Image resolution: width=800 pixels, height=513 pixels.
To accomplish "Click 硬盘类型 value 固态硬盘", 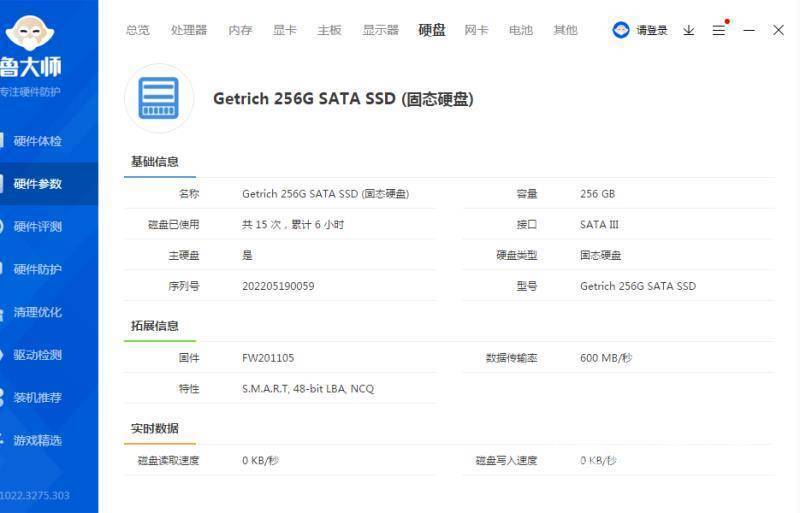I will pyautogui.click(x=601, y=255).
